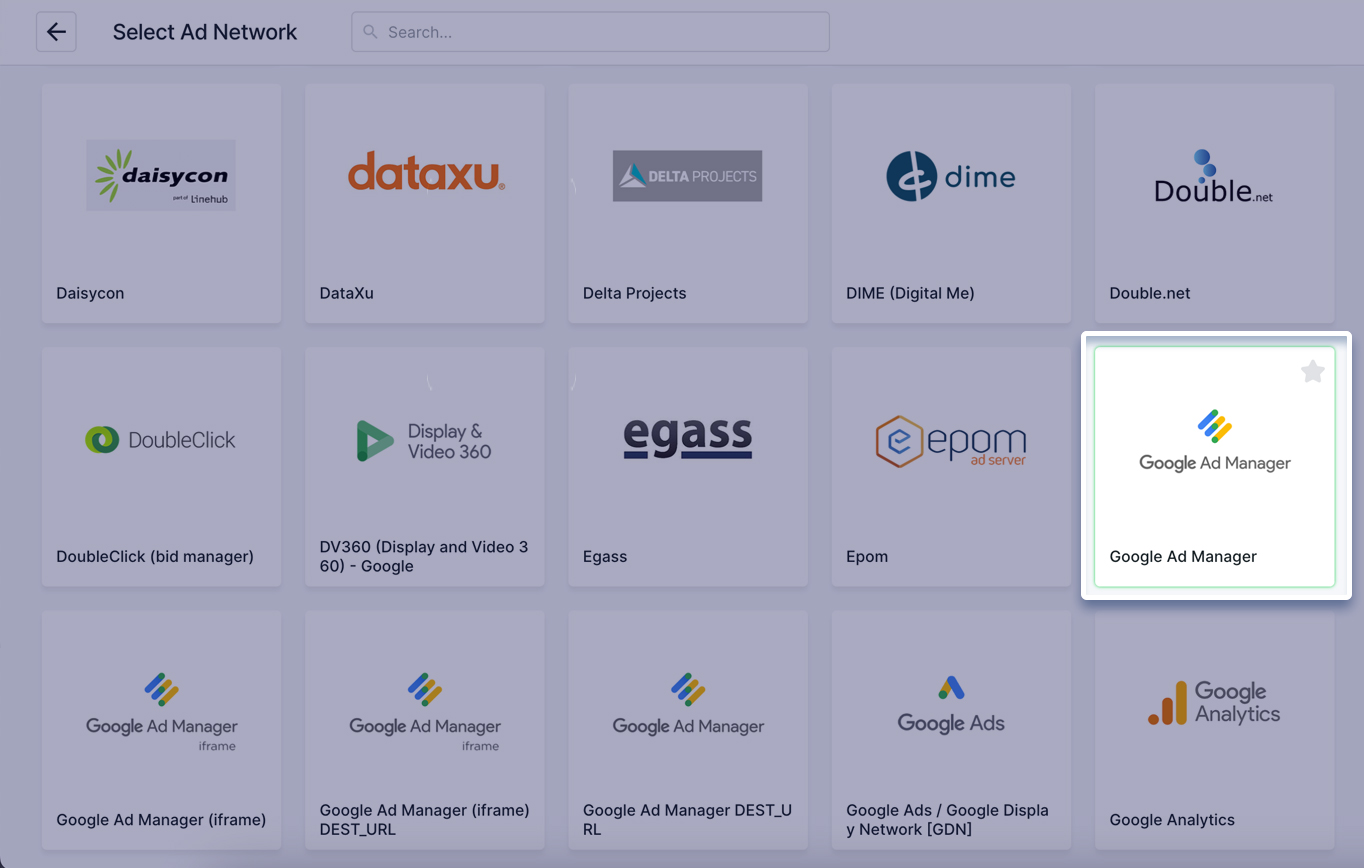Click the "Select Ad Network" heading

pos(205,32)
